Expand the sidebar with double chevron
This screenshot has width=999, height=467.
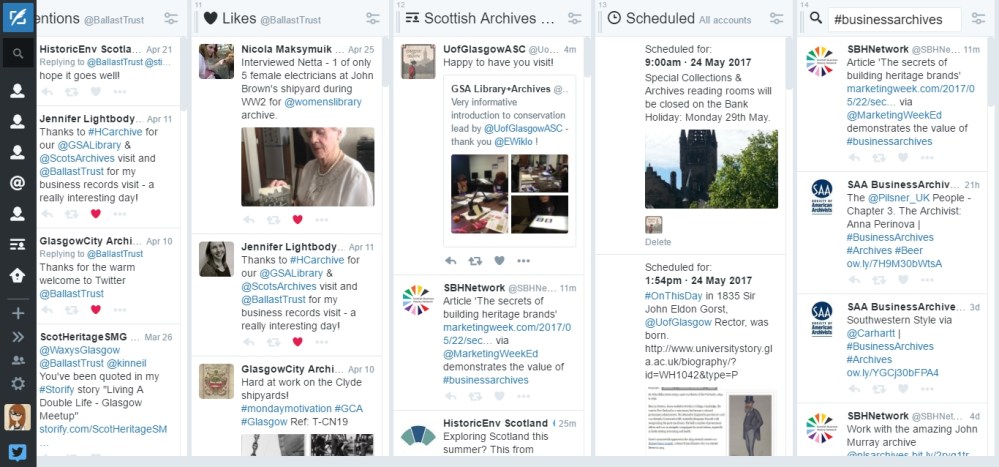(17, 337)
